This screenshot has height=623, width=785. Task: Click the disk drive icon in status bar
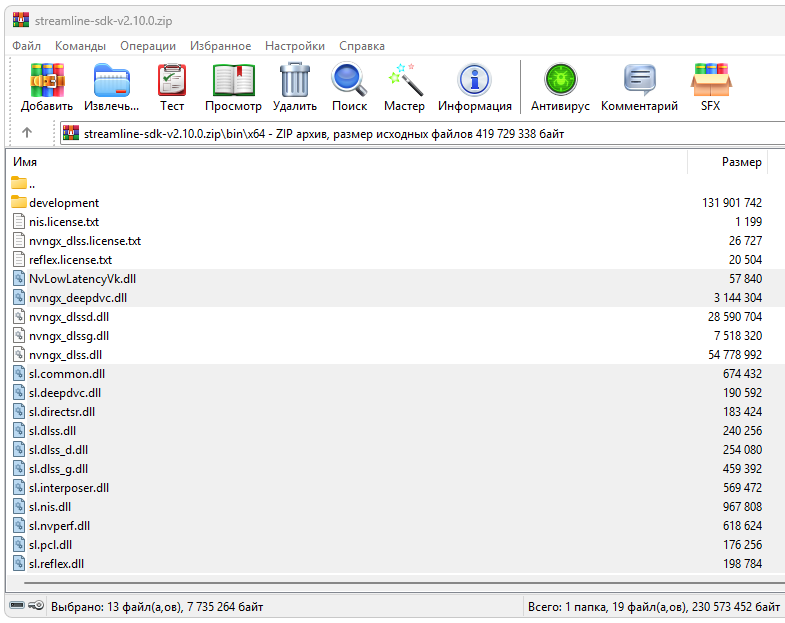click(x=17, y=606)
